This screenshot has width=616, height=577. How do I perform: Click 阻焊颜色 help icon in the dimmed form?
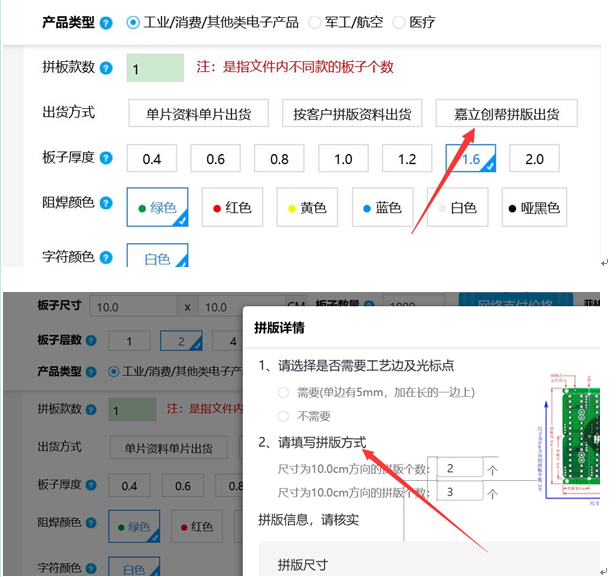point(92,524)
